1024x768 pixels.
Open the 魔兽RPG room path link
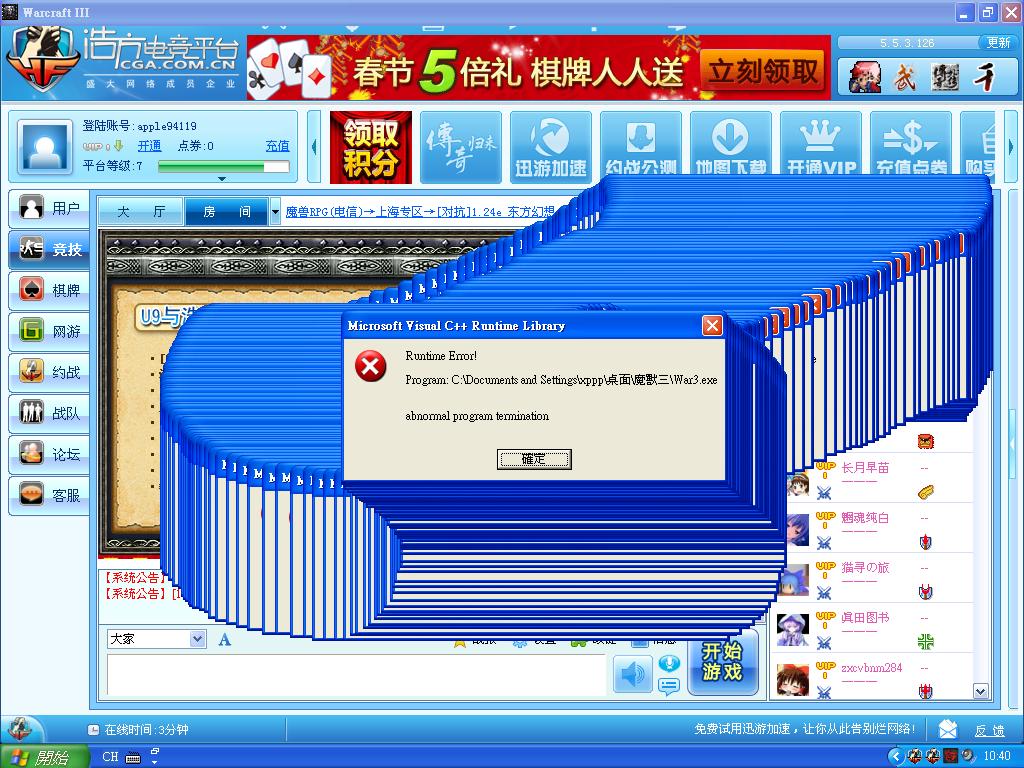420,212
